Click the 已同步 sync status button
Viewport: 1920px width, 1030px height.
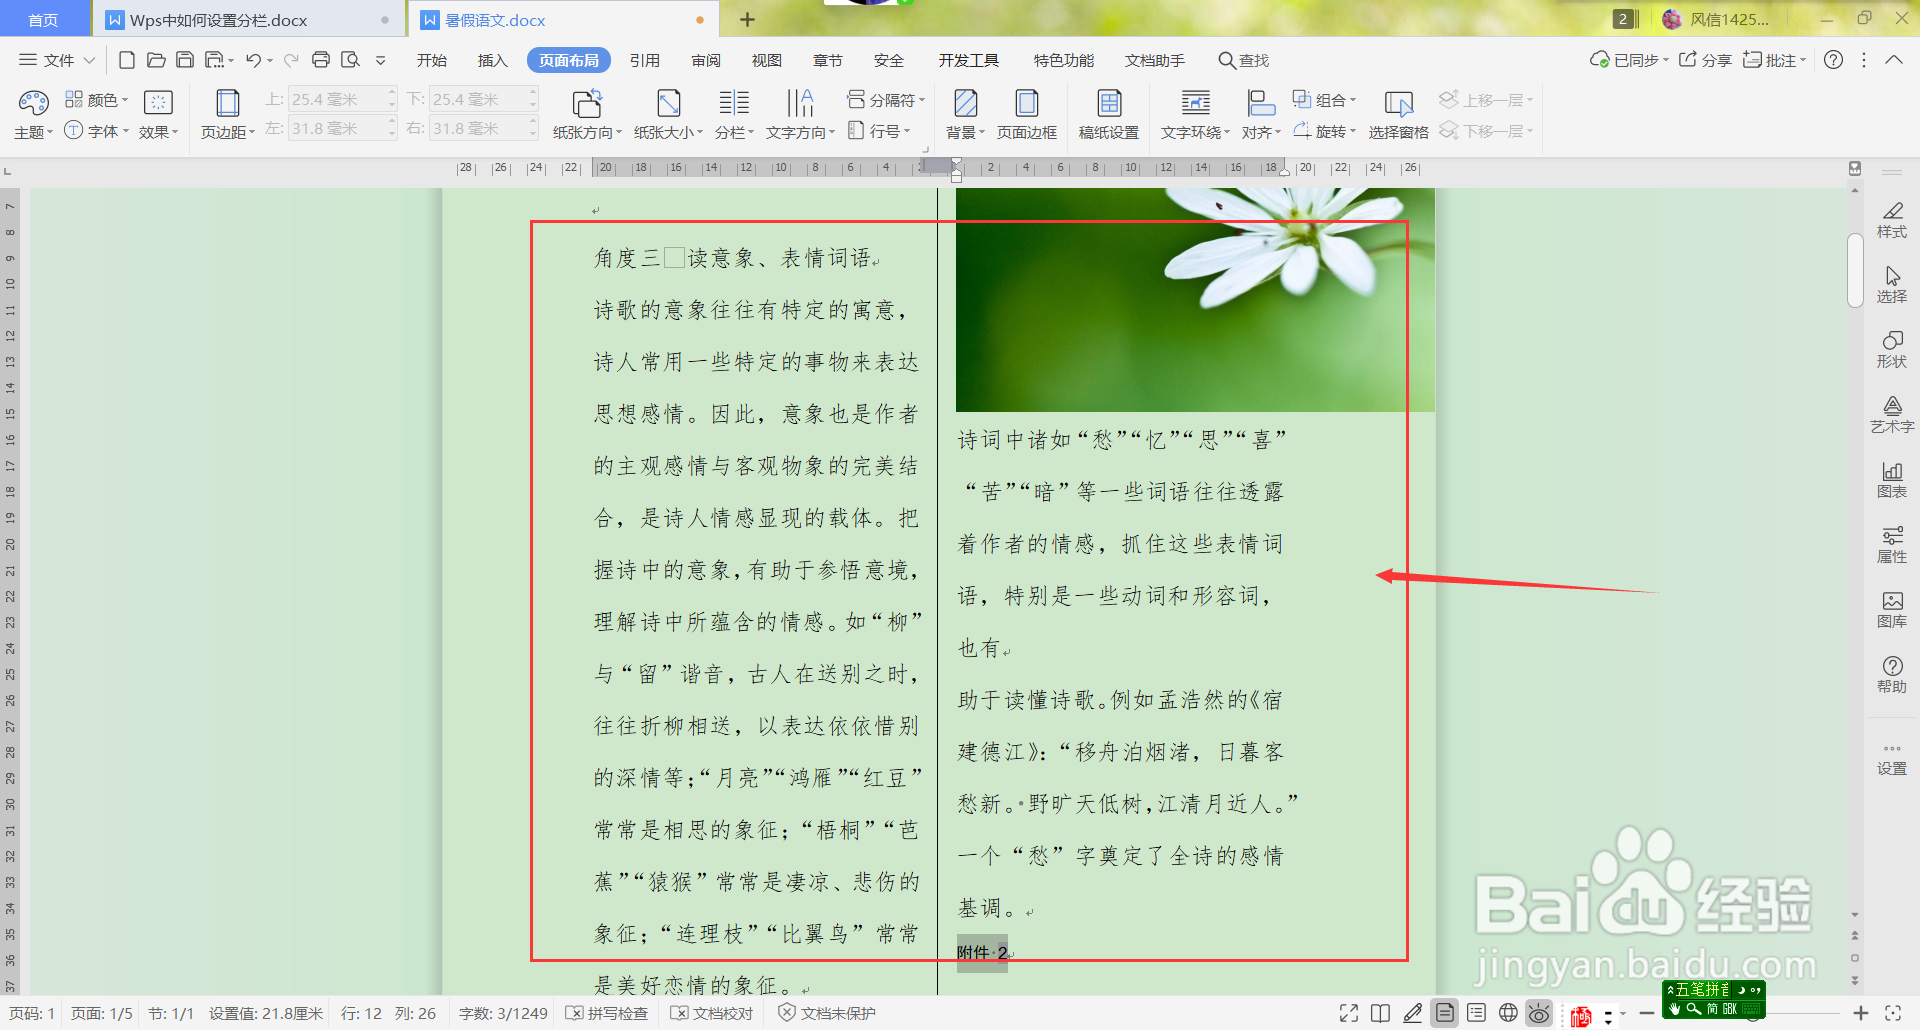pyautogui.click(x=1626, y=59)
